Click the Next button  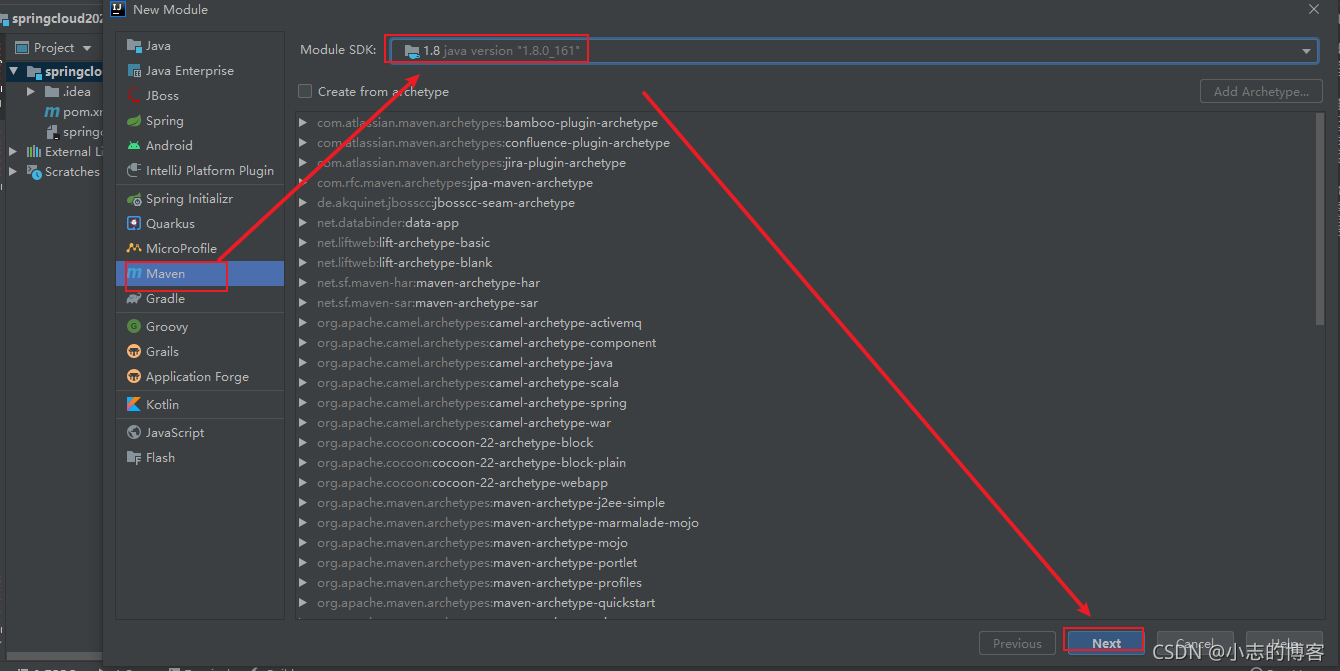[1106, 643]
